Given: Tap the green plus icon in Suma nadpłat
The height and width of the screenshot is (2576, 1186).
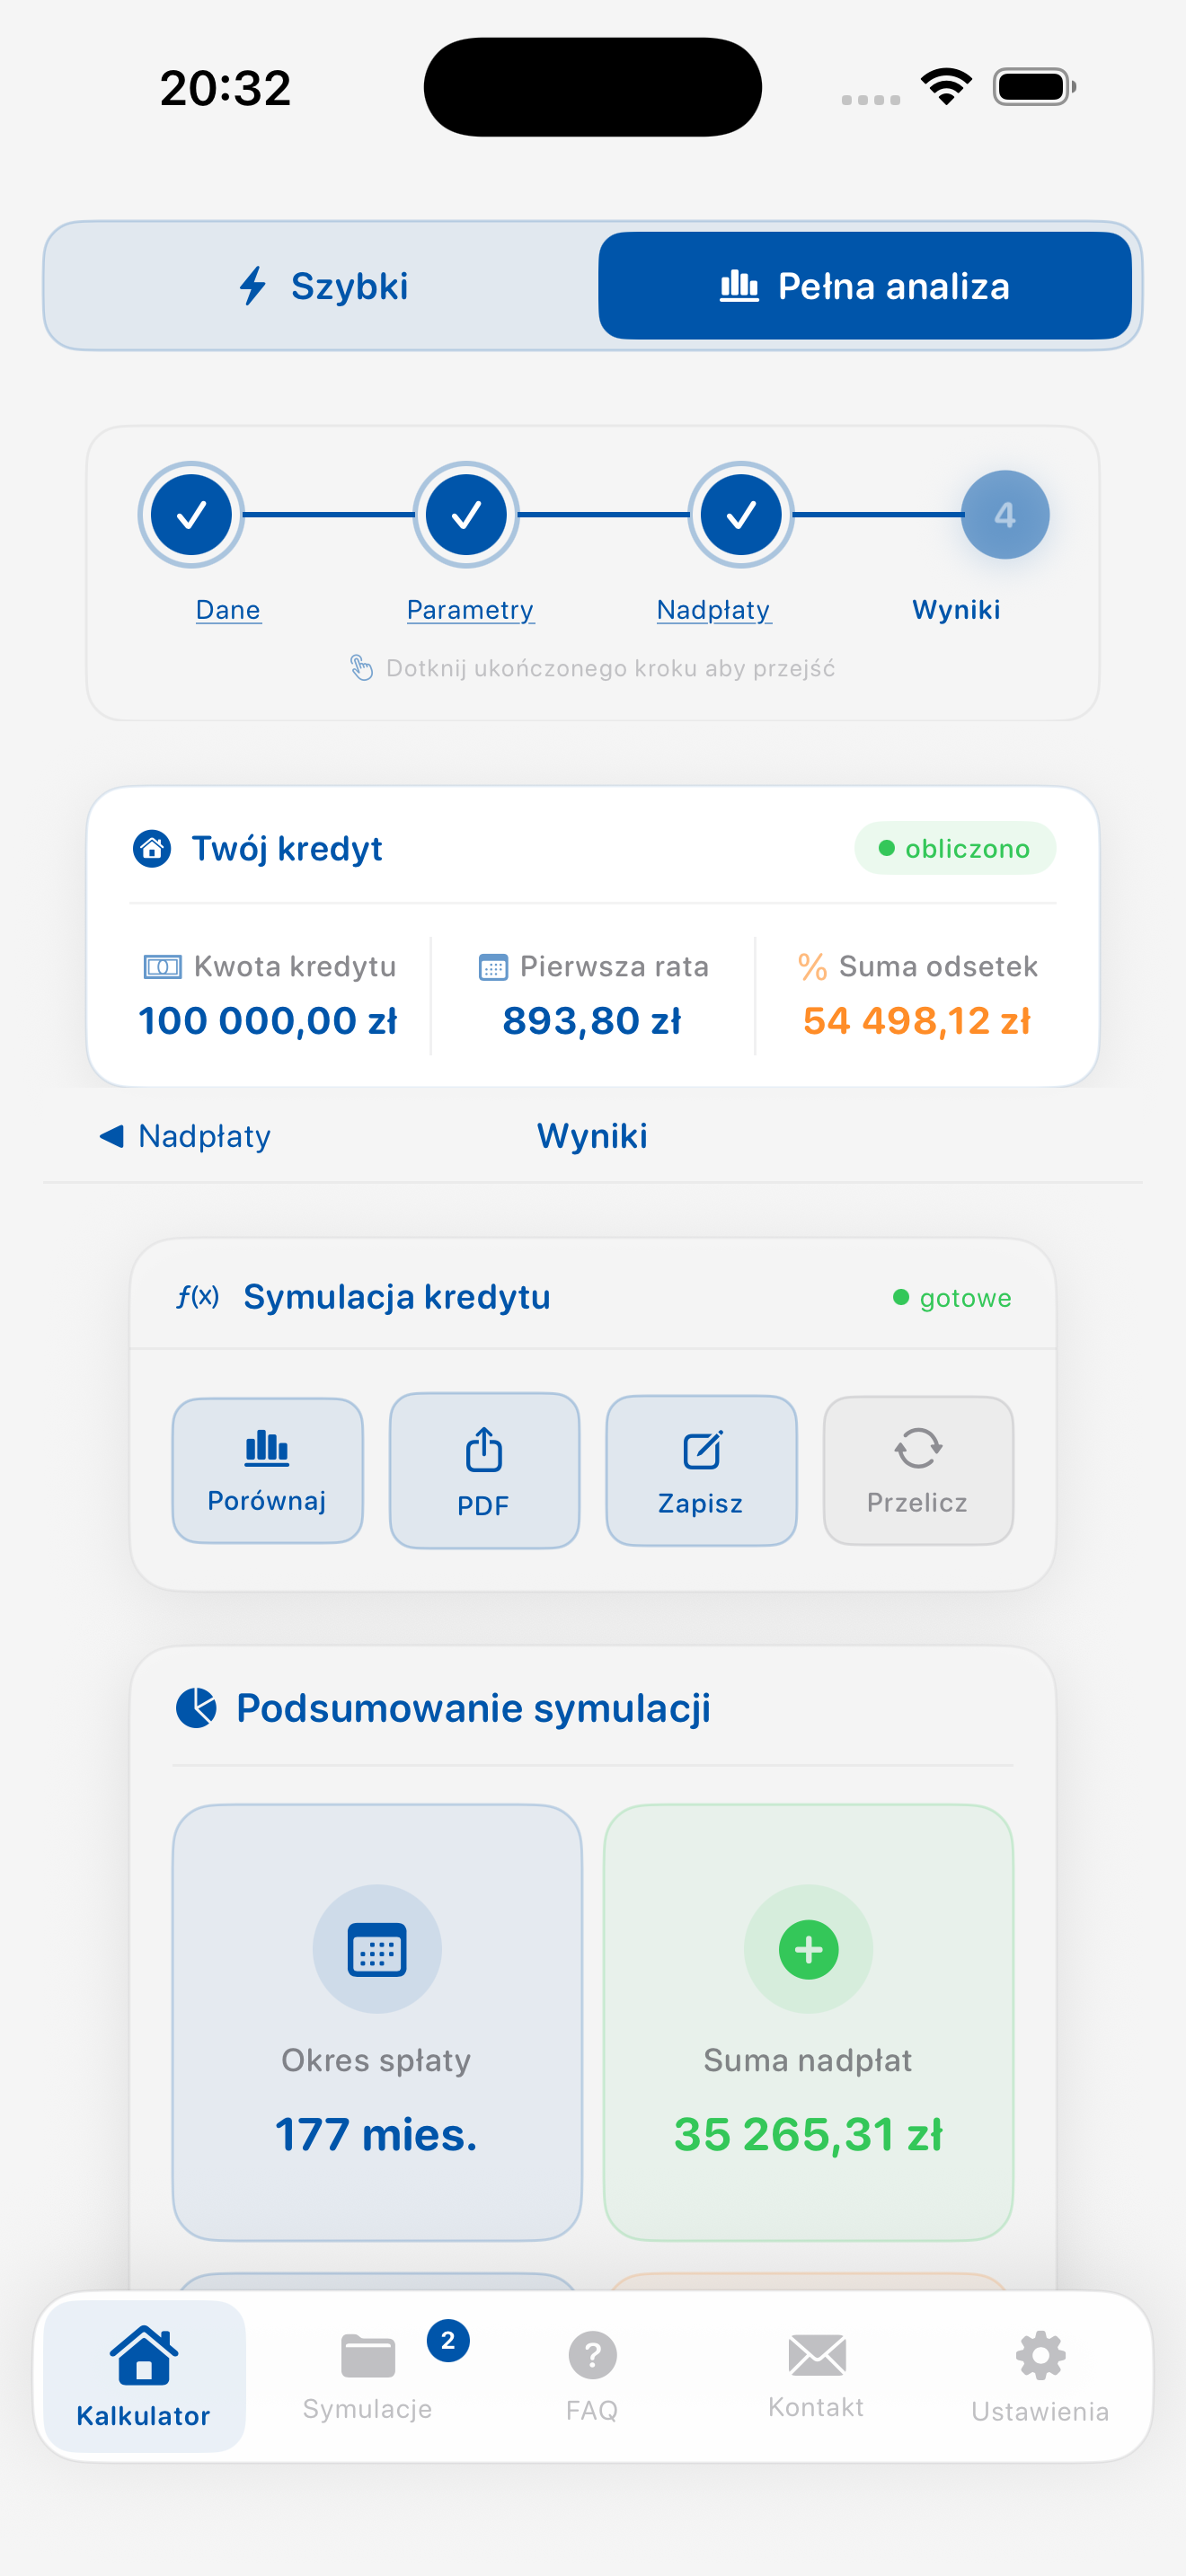Looking at the screenshot, I should coord(808,1949).
